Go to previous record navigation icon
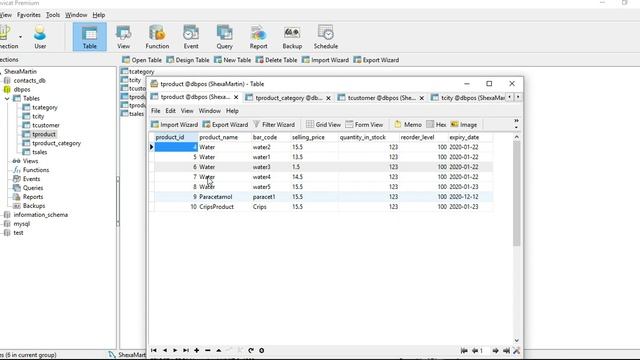The width and height of the screenshot is (640, 360). pyautogui.click(x=164, y=350)
